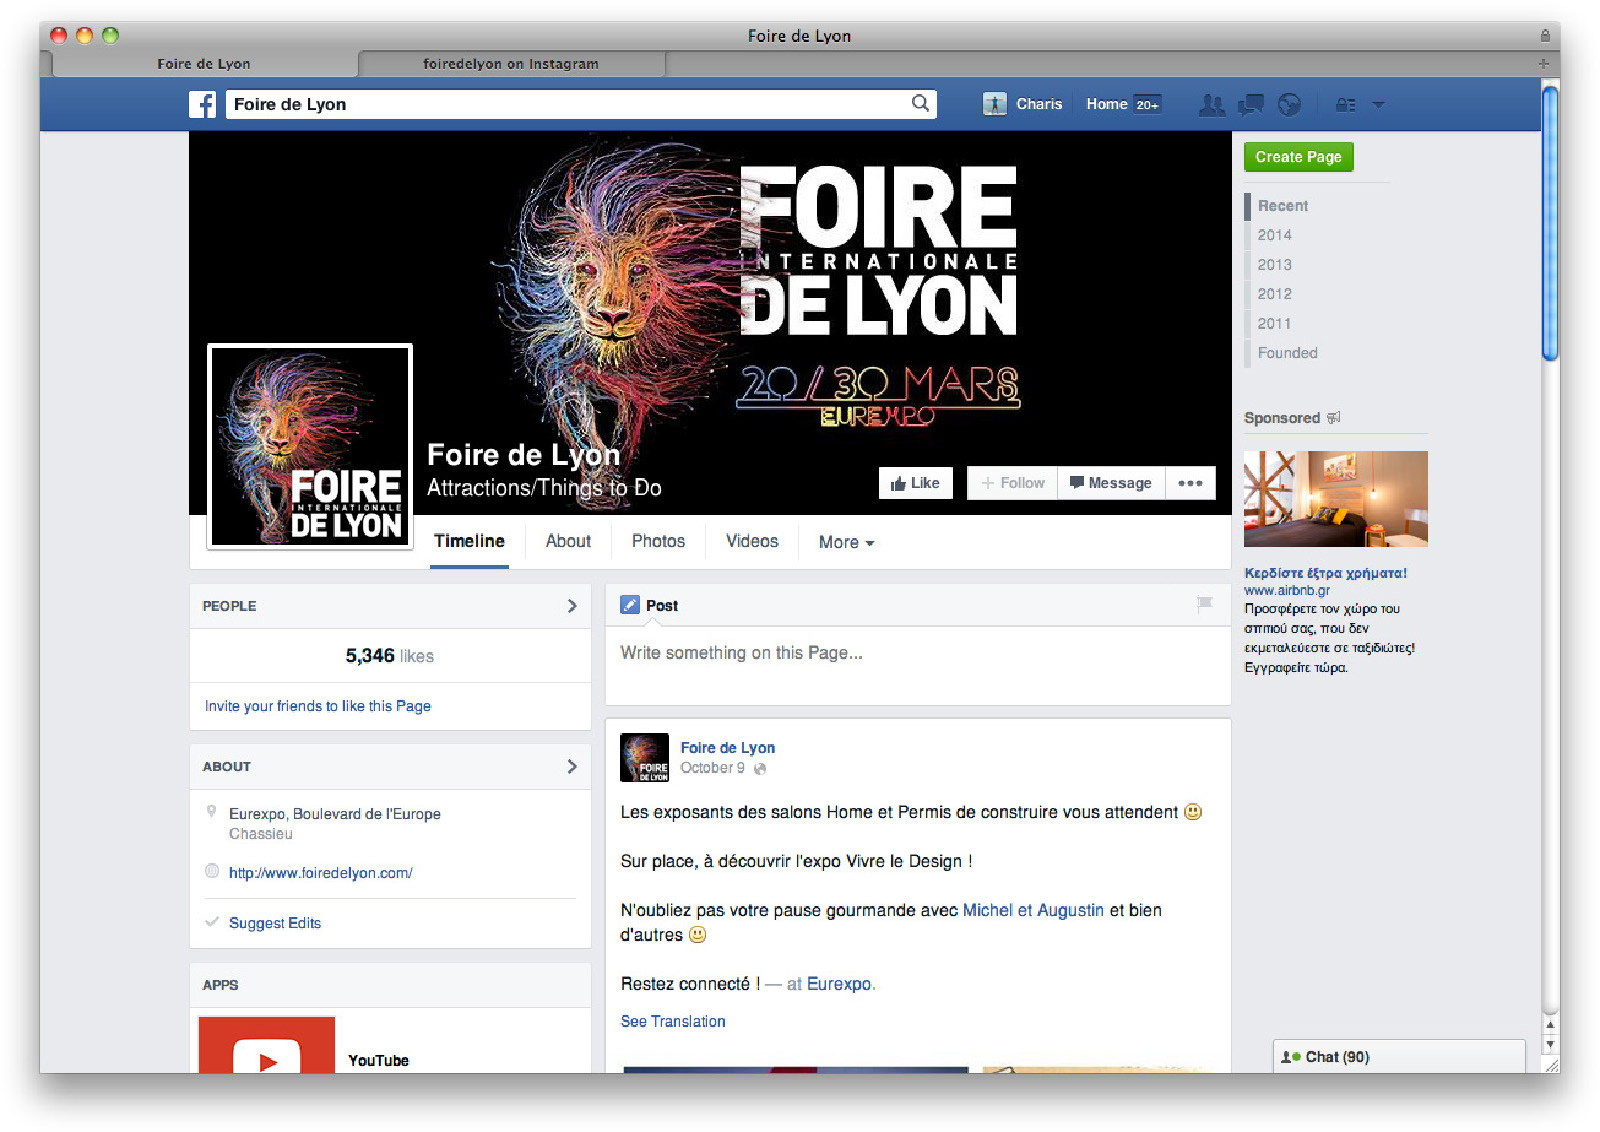Expand the About section chevron
The height and width of the screenshot is (1132, 1600).
(x=572, y=766)
